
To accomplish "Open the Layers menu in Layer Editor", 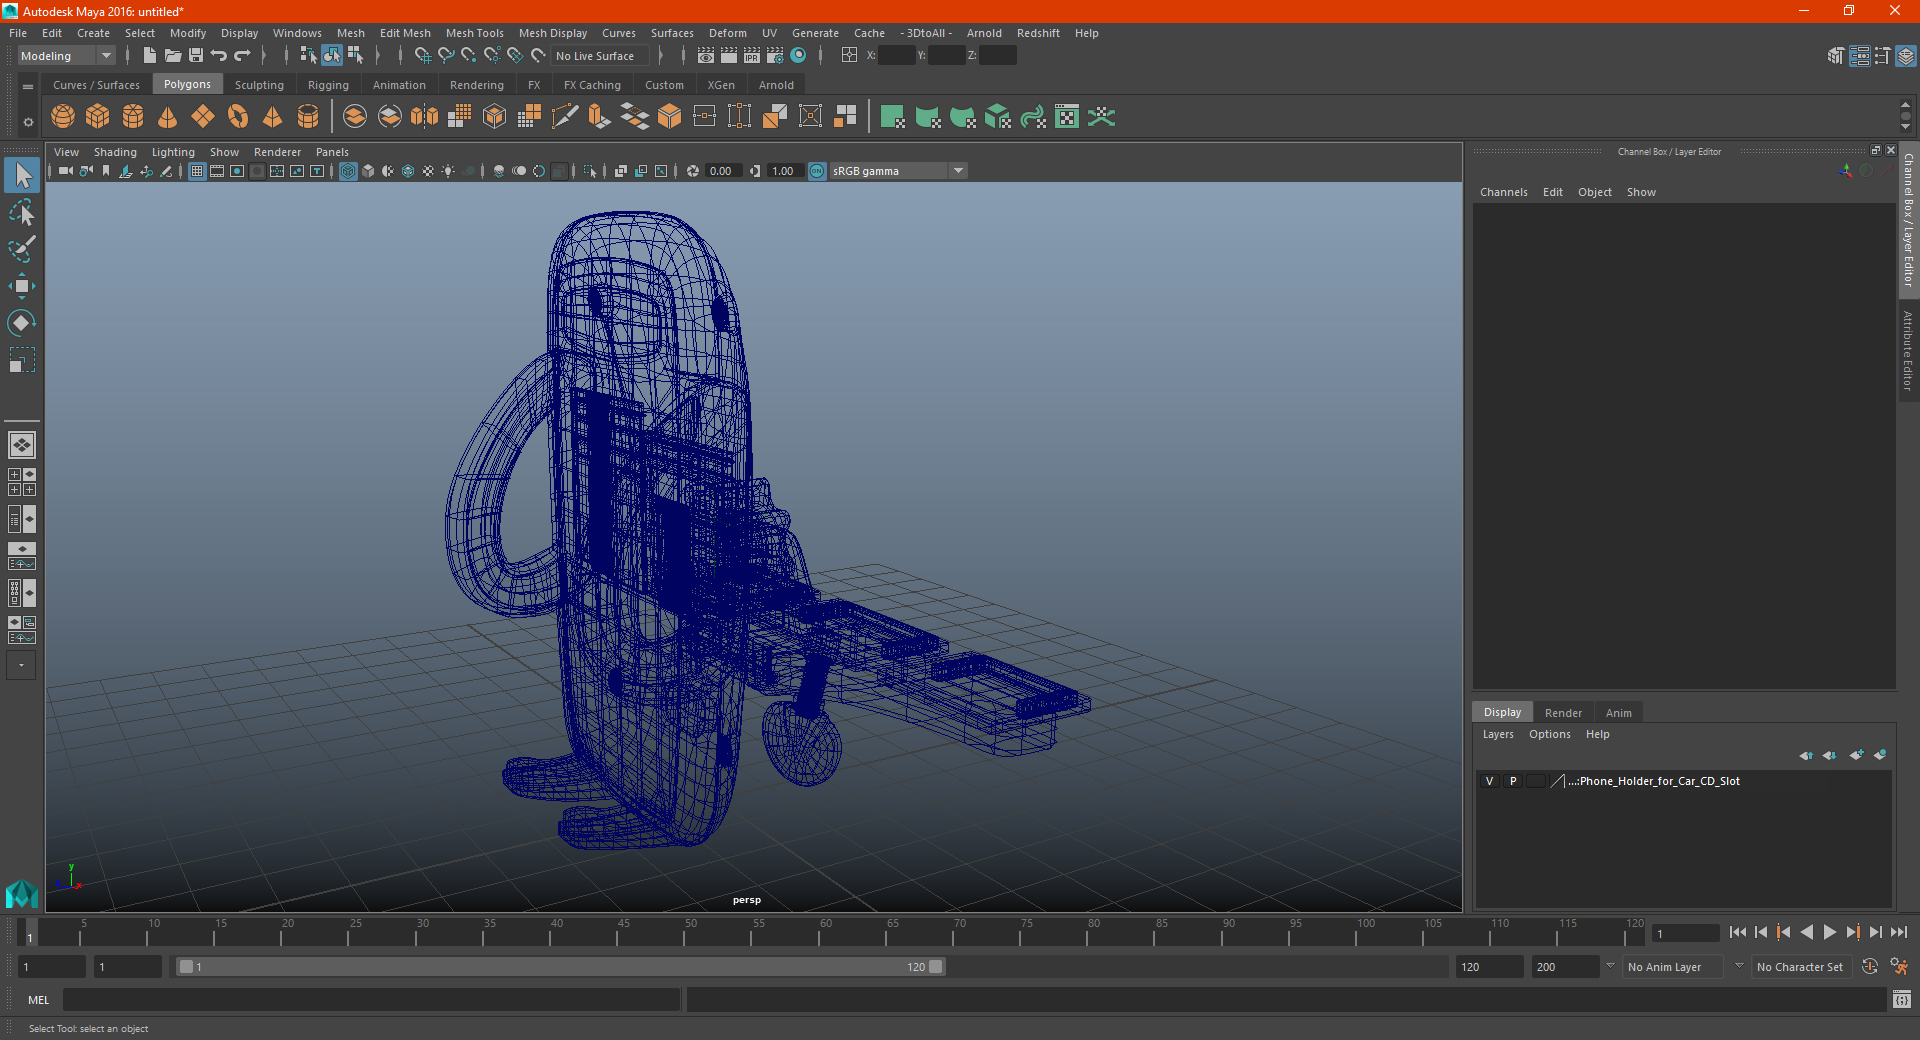I will [x=1498, y=734].
